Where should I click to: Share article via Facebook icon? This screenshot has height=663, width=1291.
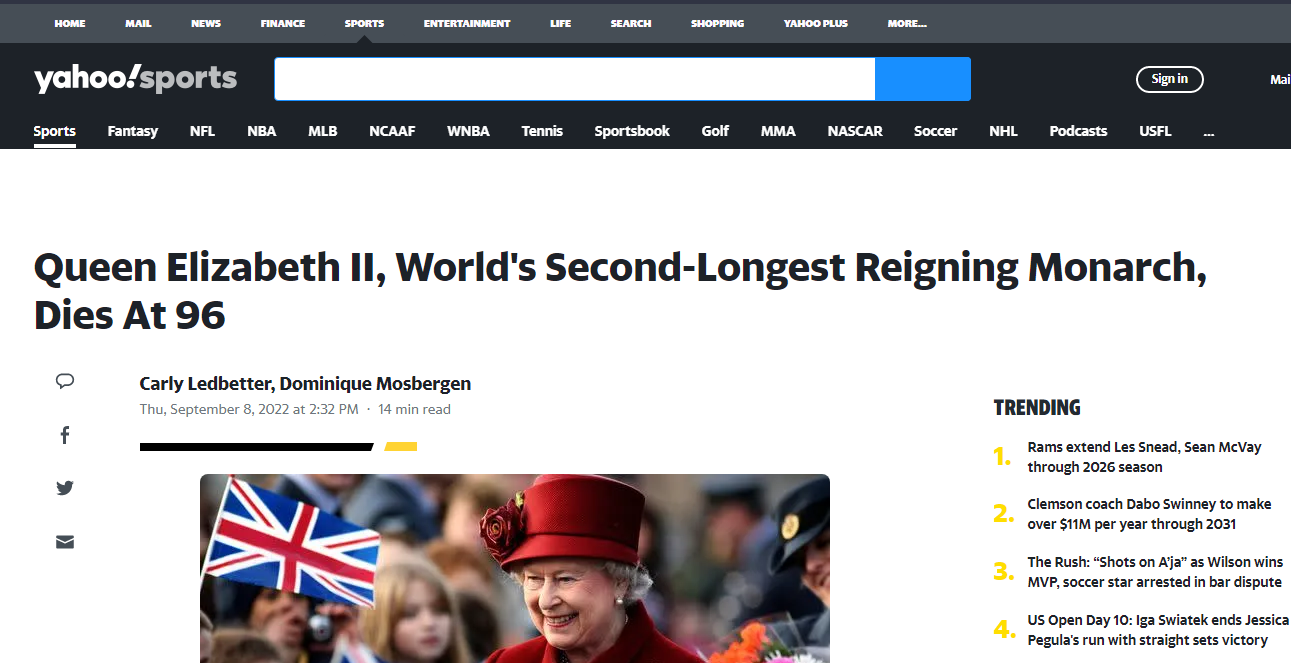tap(65, 435)
